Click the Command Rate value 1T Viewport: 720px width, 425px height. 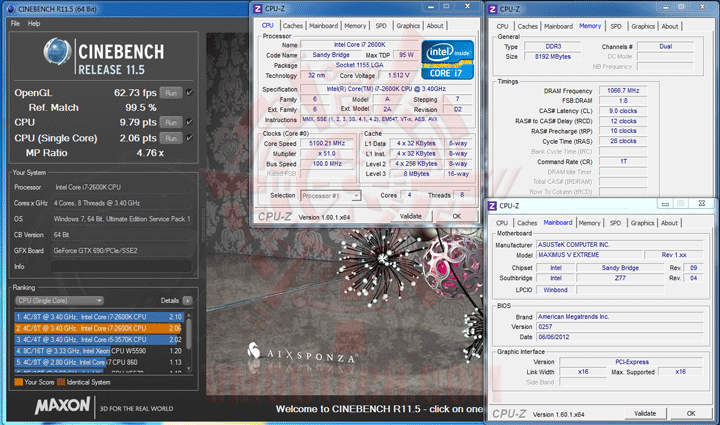click(x=623, y=162)
